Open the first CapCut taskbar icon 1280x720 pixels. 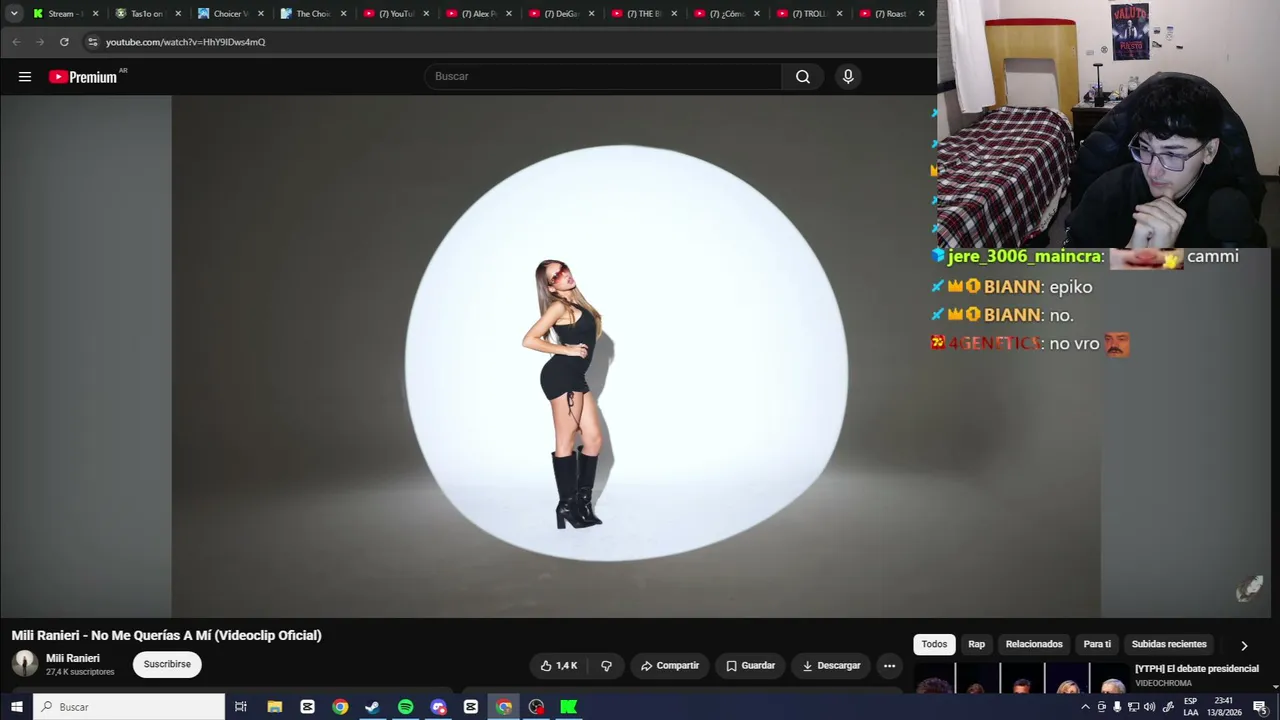pos(307,707)
